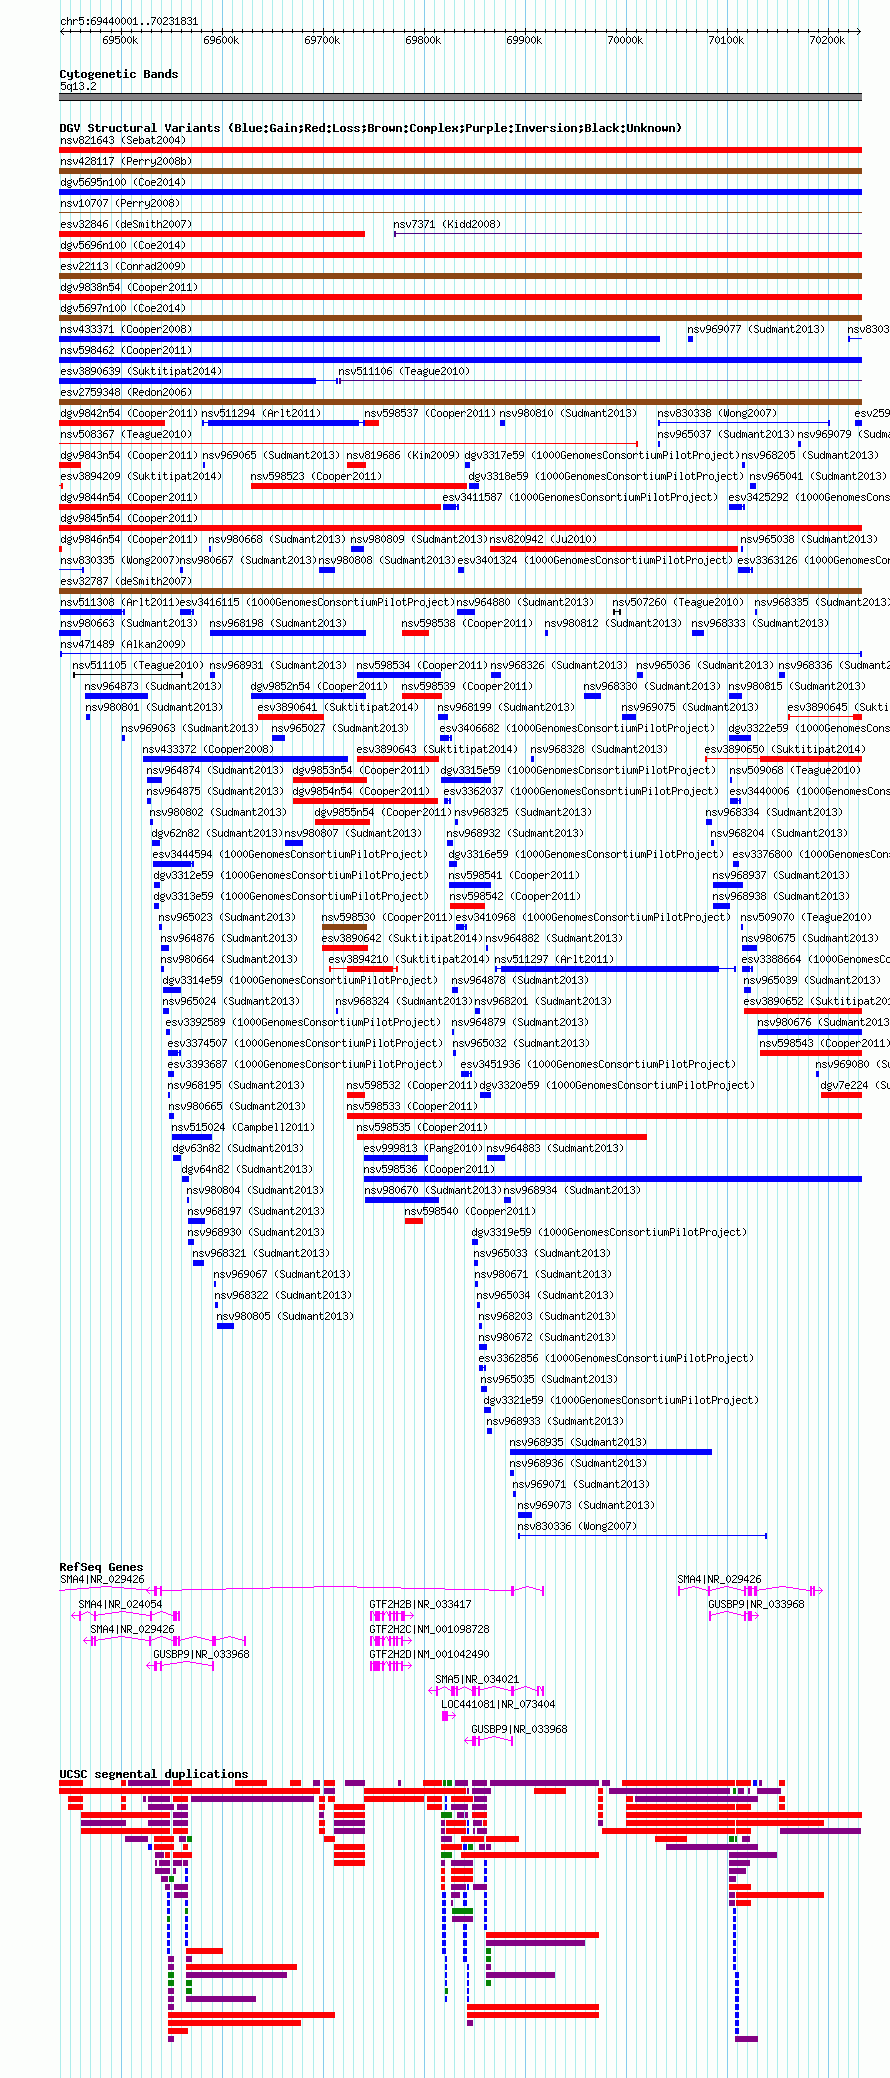Select variant dgv9838n54 (Cooper2011)
This screenshot has height=2078, width=890.
tap(128, 288)
